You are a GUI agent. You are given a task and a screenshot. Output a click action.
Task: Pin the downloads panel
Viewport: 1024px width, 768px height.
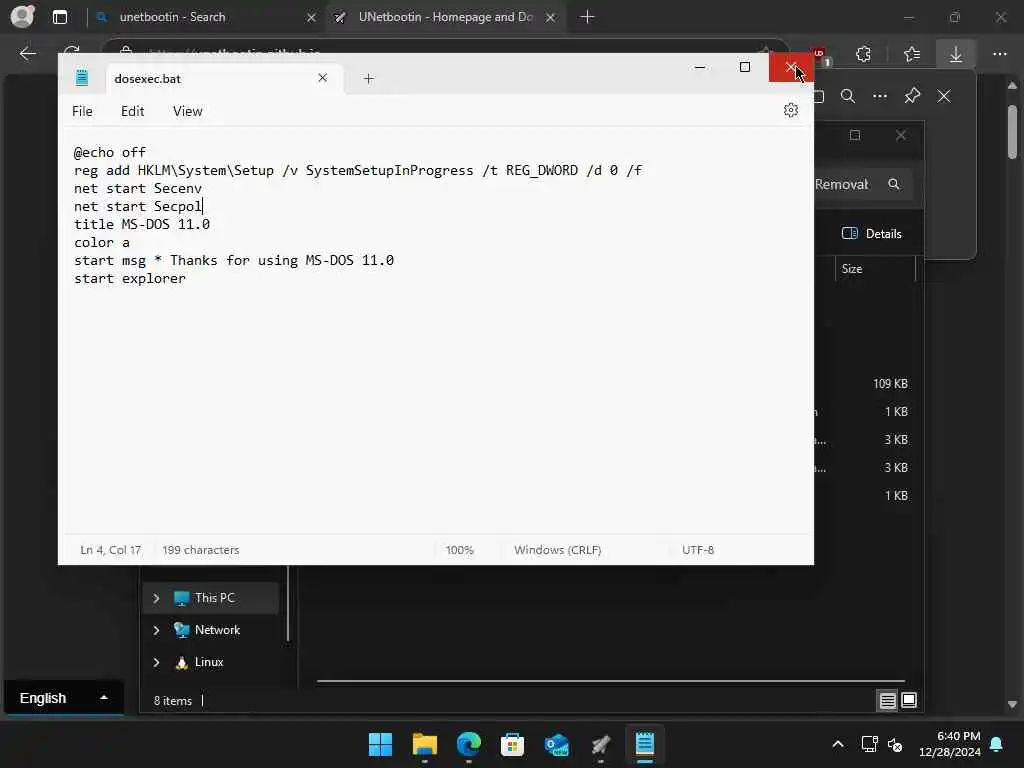(912, 96)
